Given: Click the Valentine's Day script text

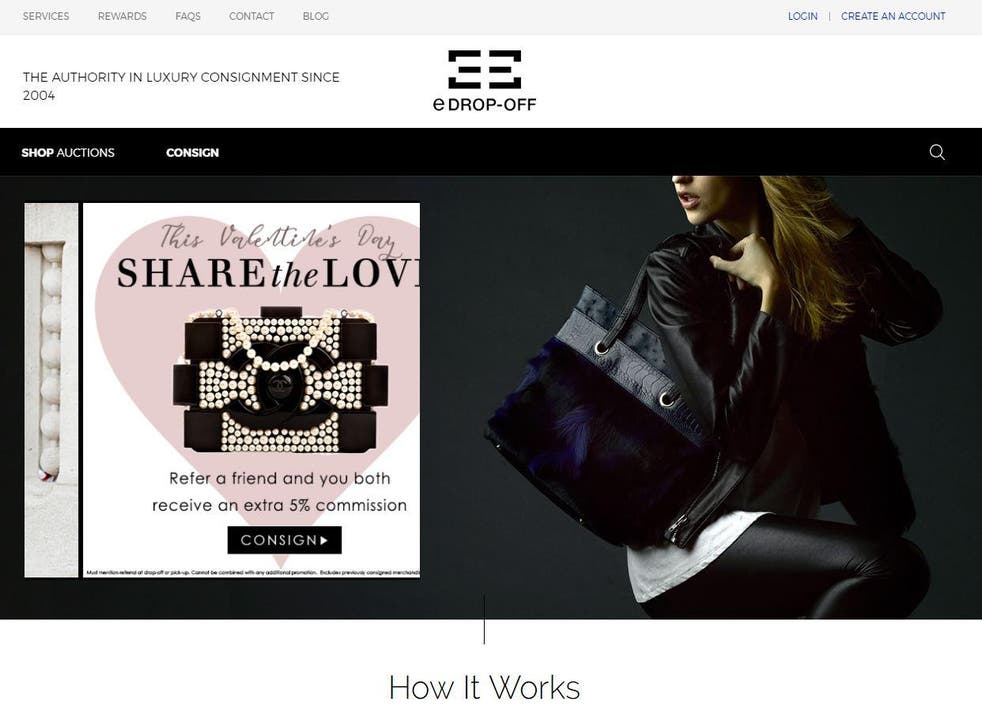Looking at the screenshot, I should 279,239.
